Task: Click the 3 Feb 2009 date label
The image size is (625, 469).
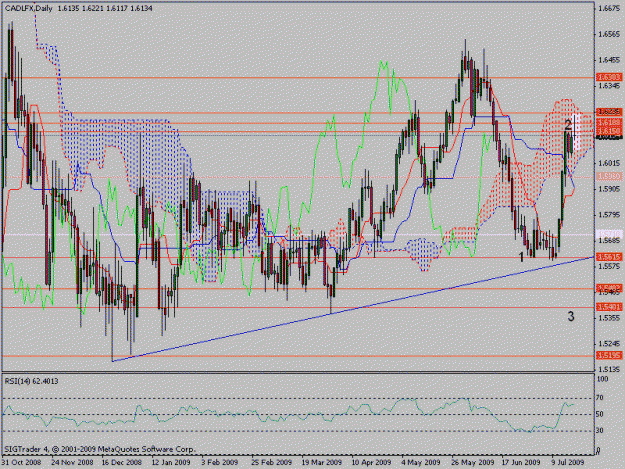Action: [220, 462]
